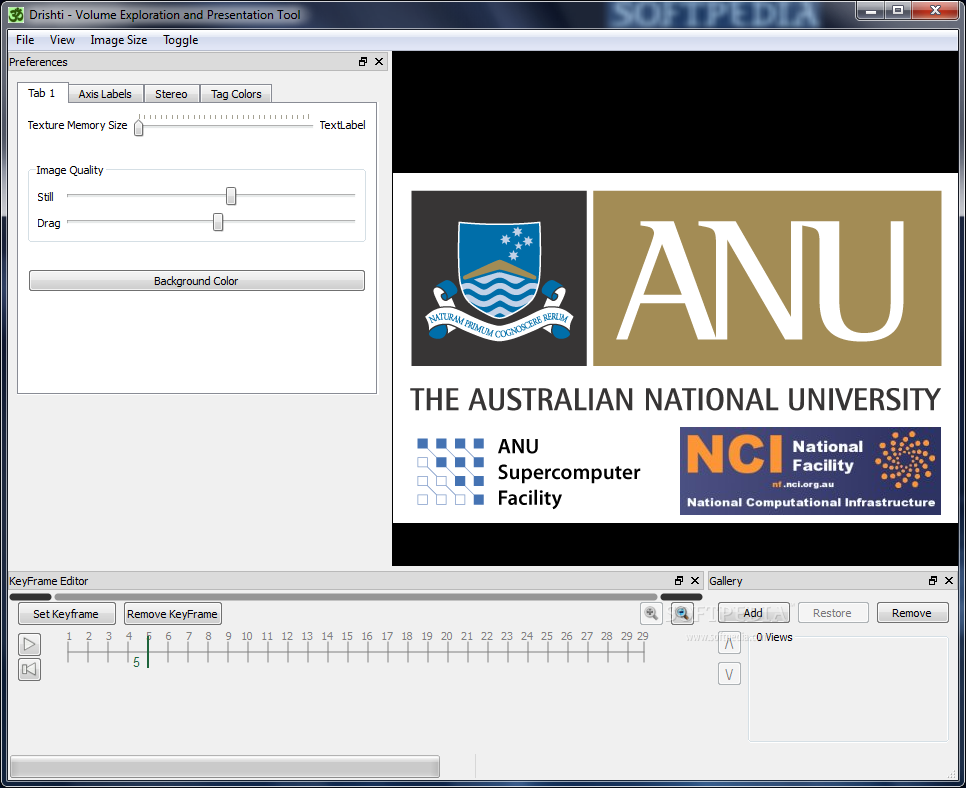Open the Toggle menu
This screenshot has height=788, width=966.
[181, 40]
